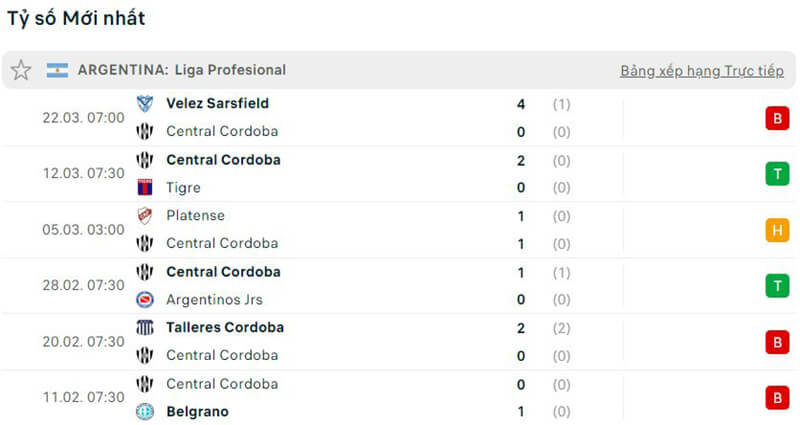This screenshot has width=800, height=425.
Task: Click the Belgrano team crest
Action: point(145,411)
